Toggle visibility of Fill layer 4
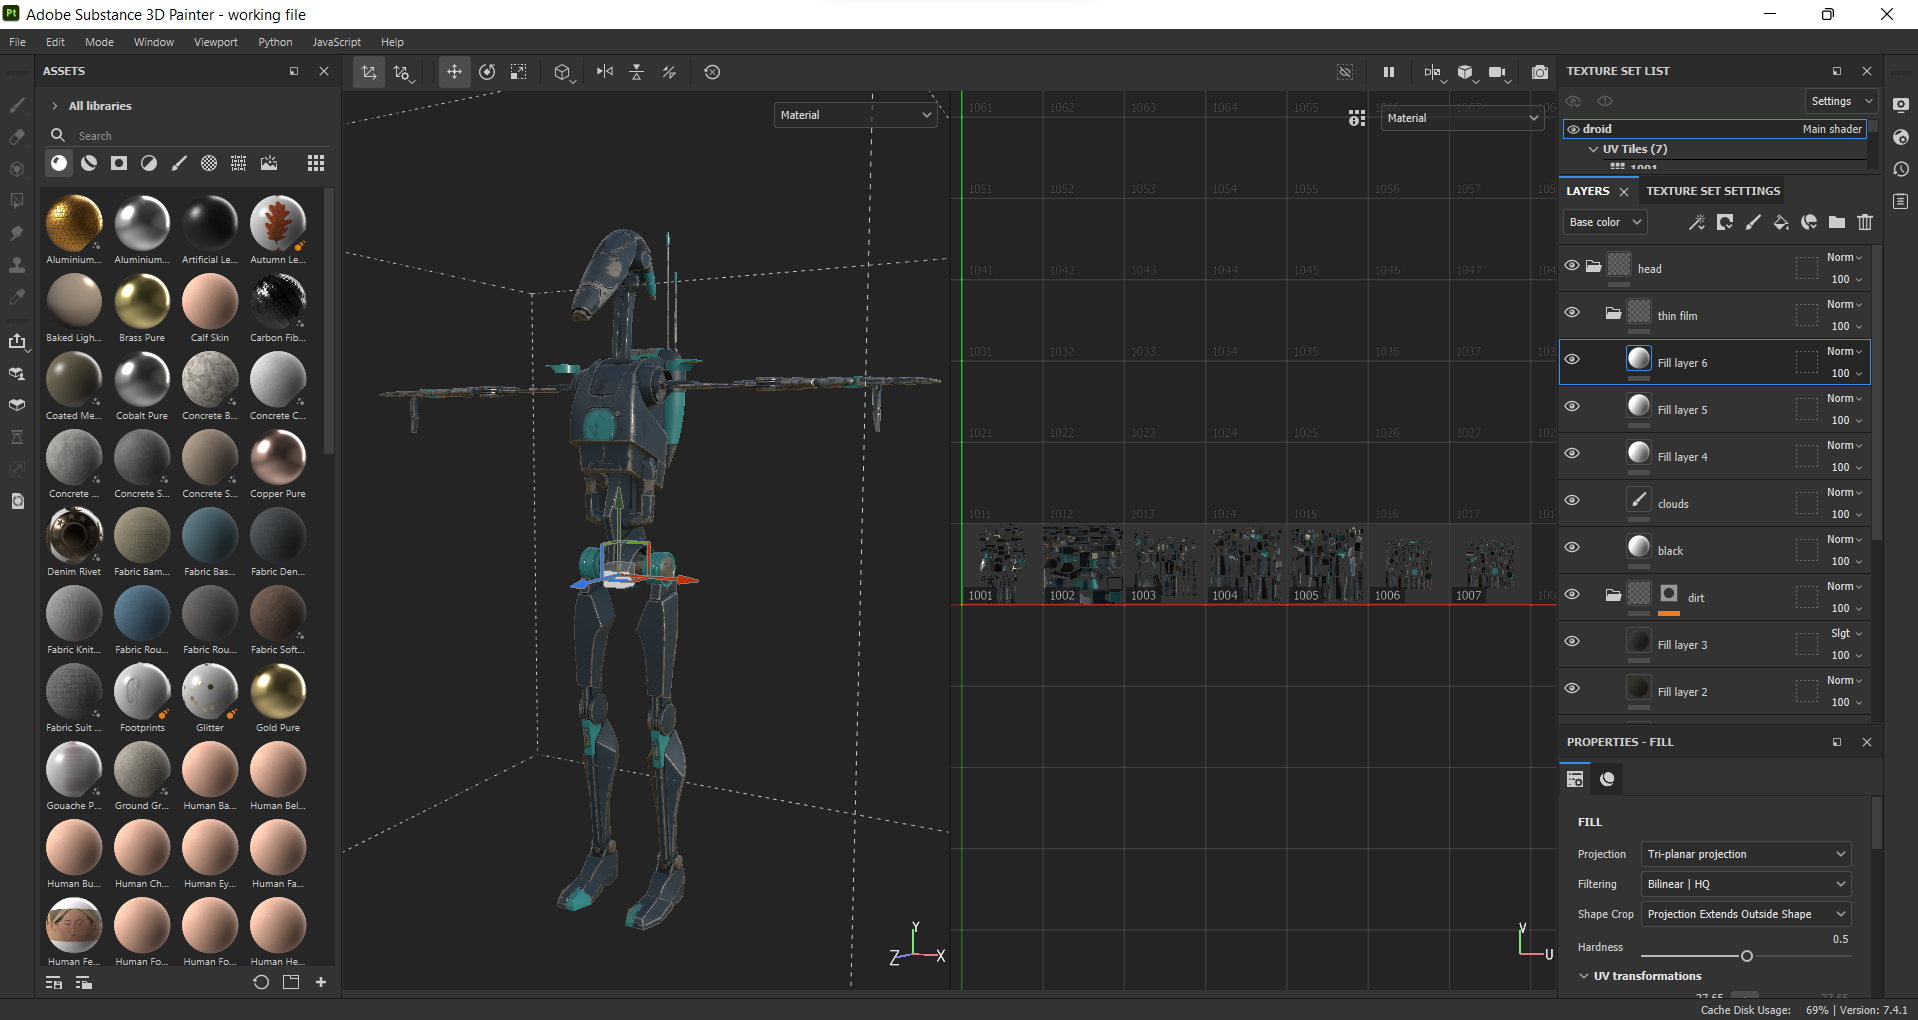 coord(1572,454)
